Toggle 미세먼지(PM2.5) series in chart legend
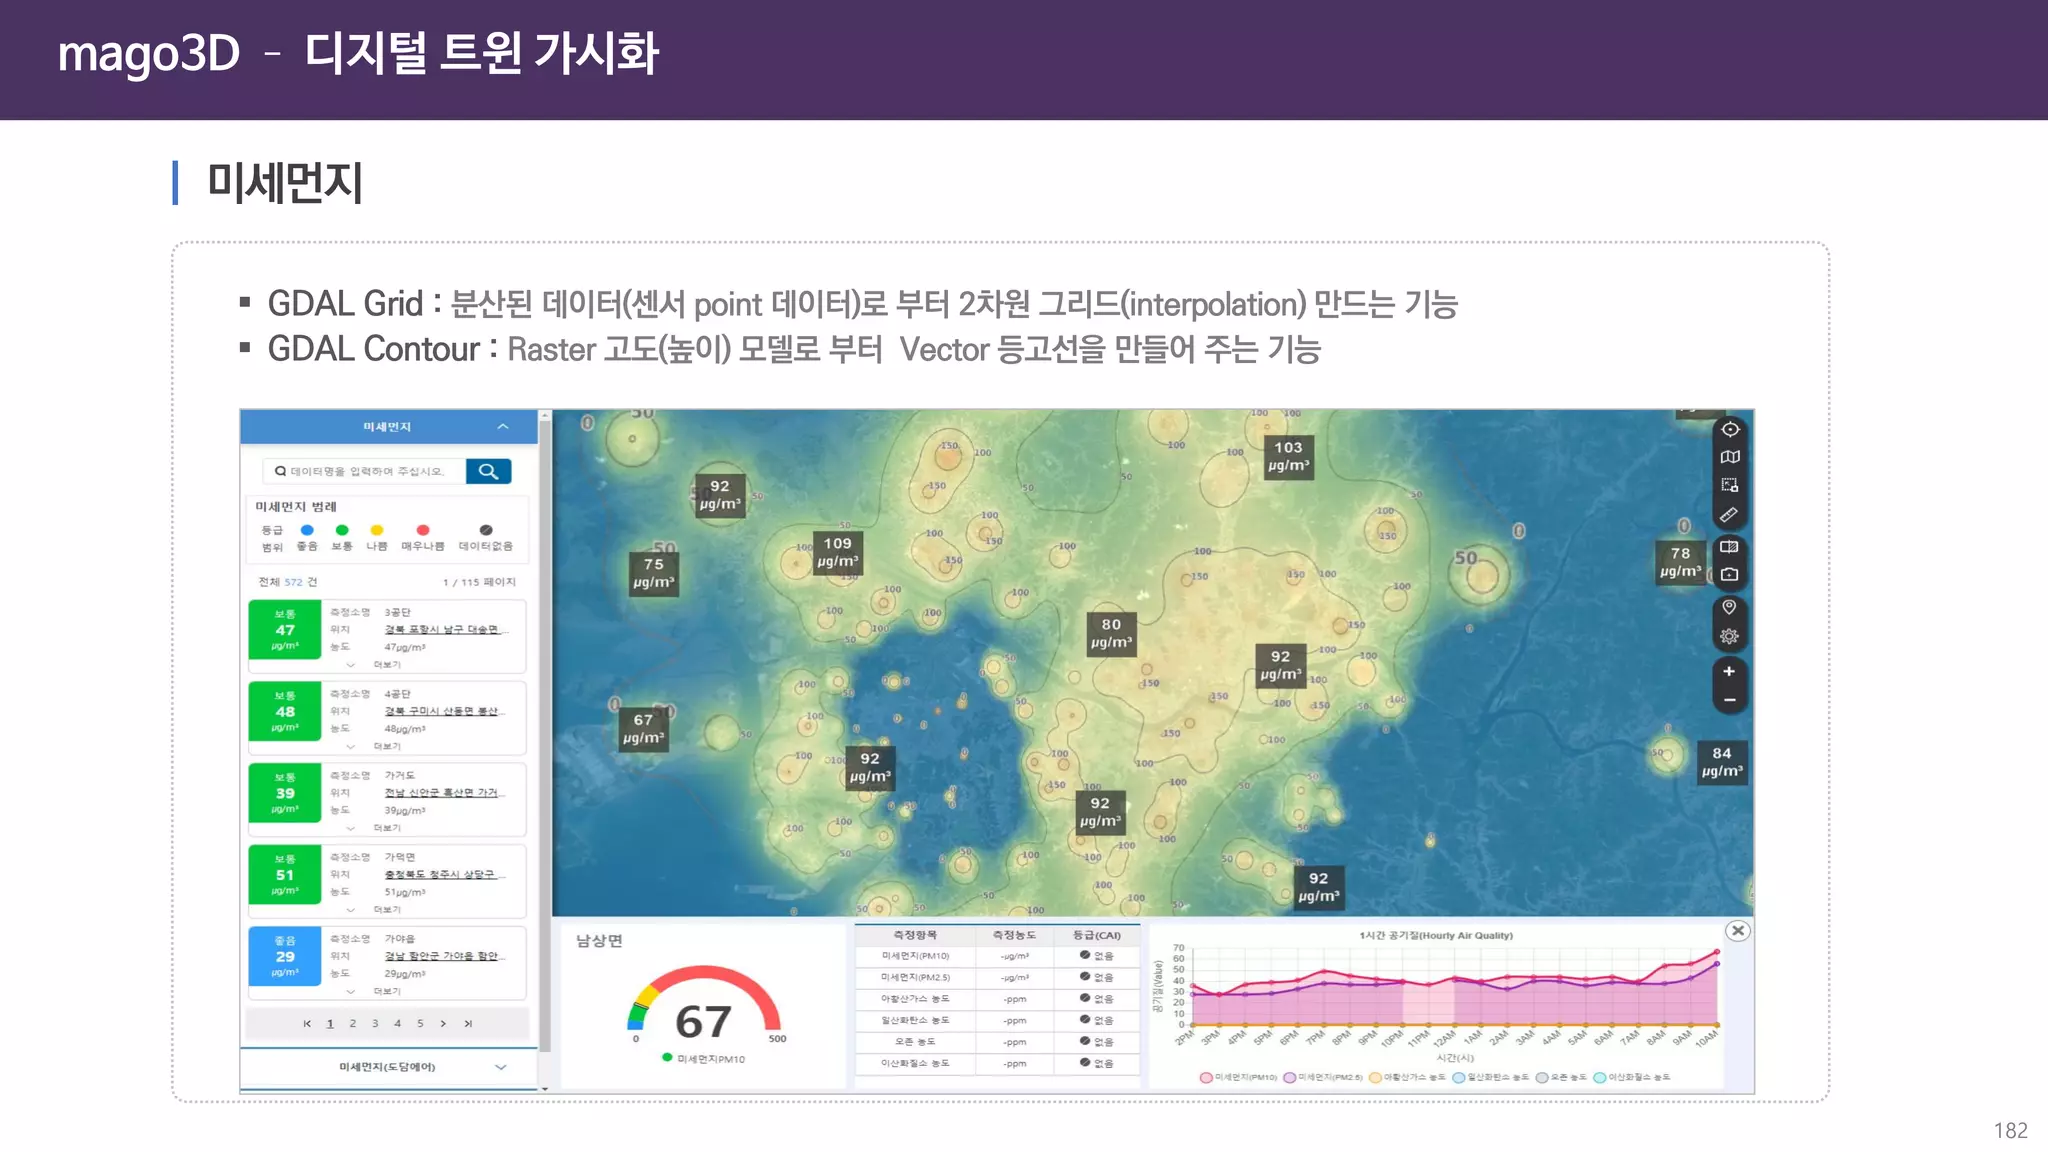2048x1152 pixels. (x=1323, y=1078)
